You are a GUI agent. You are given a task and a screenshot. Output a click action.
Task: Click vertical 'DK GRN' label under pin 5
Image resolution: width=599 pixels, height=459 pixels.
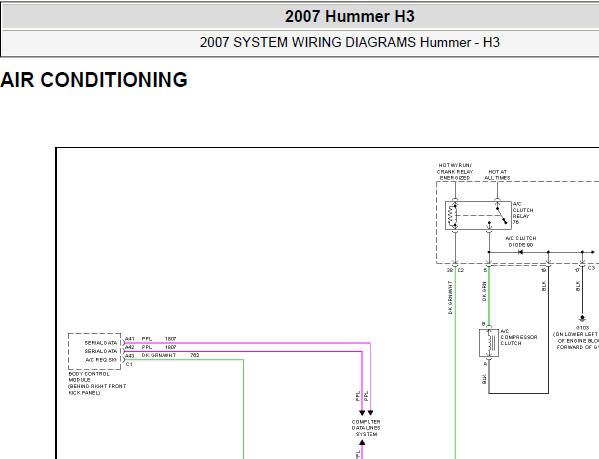[x=484, y=291]
